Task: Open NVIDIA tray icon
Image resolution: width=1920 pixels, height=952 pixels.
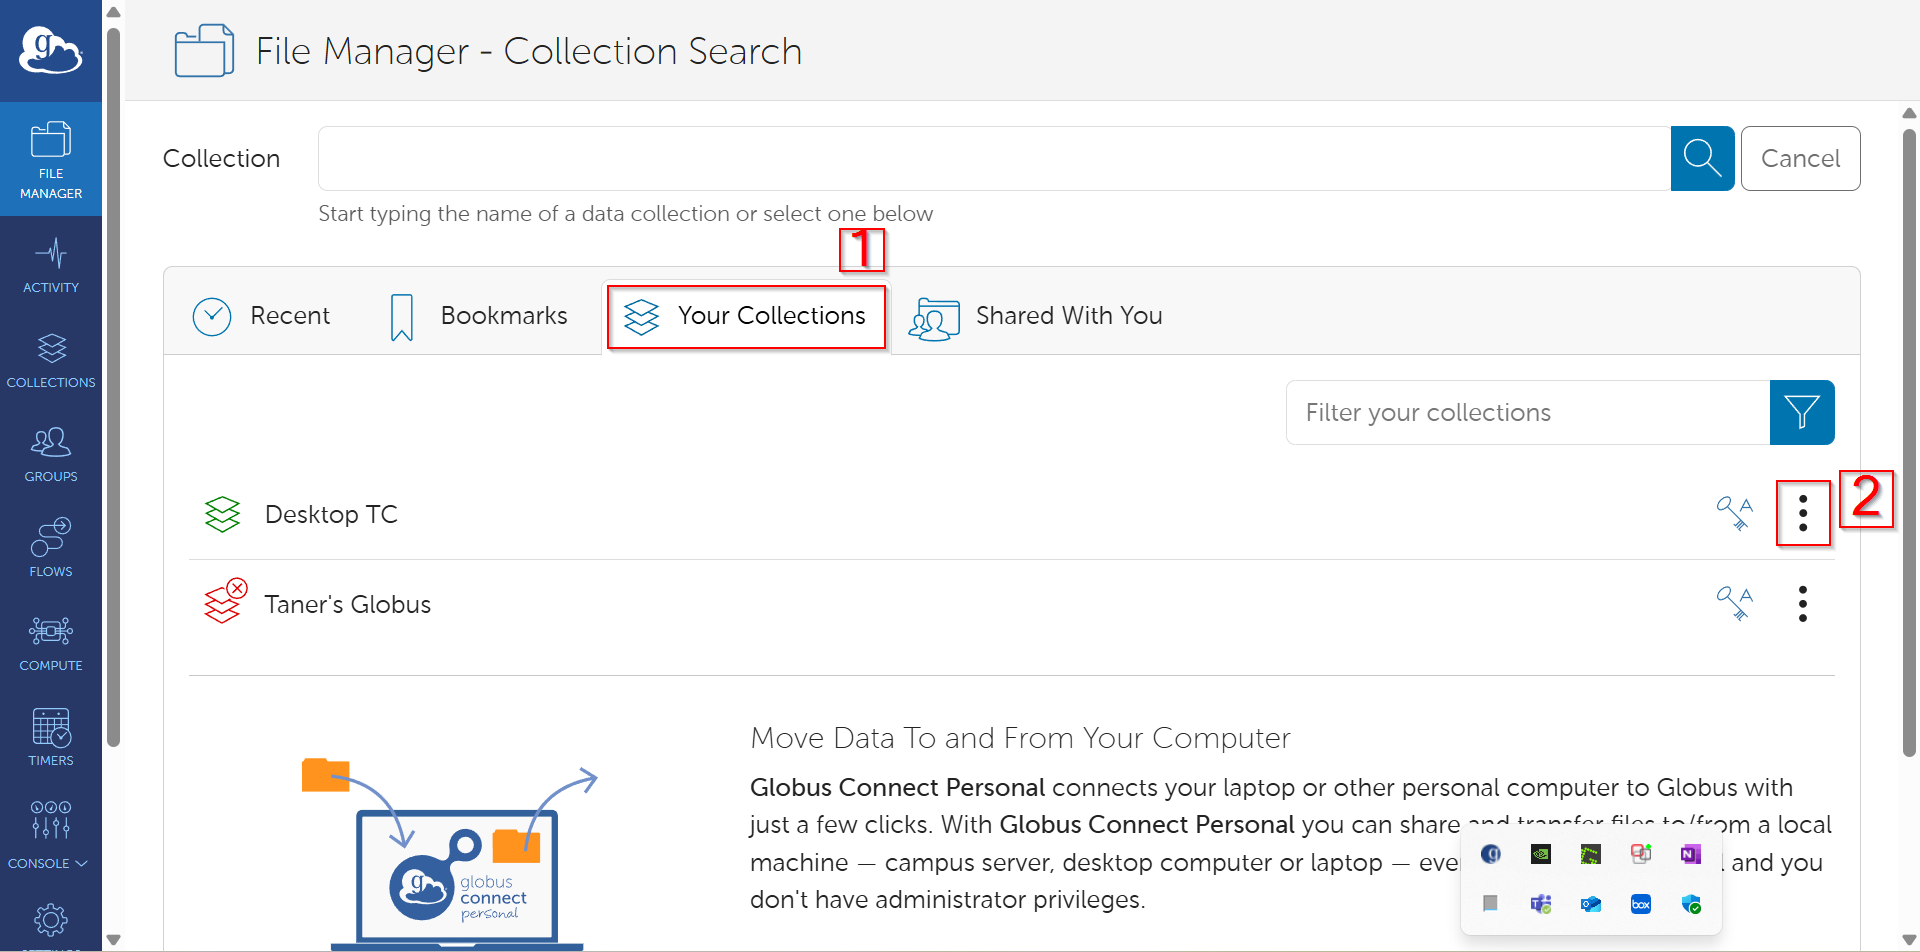Action: (x=1541, y=853)
